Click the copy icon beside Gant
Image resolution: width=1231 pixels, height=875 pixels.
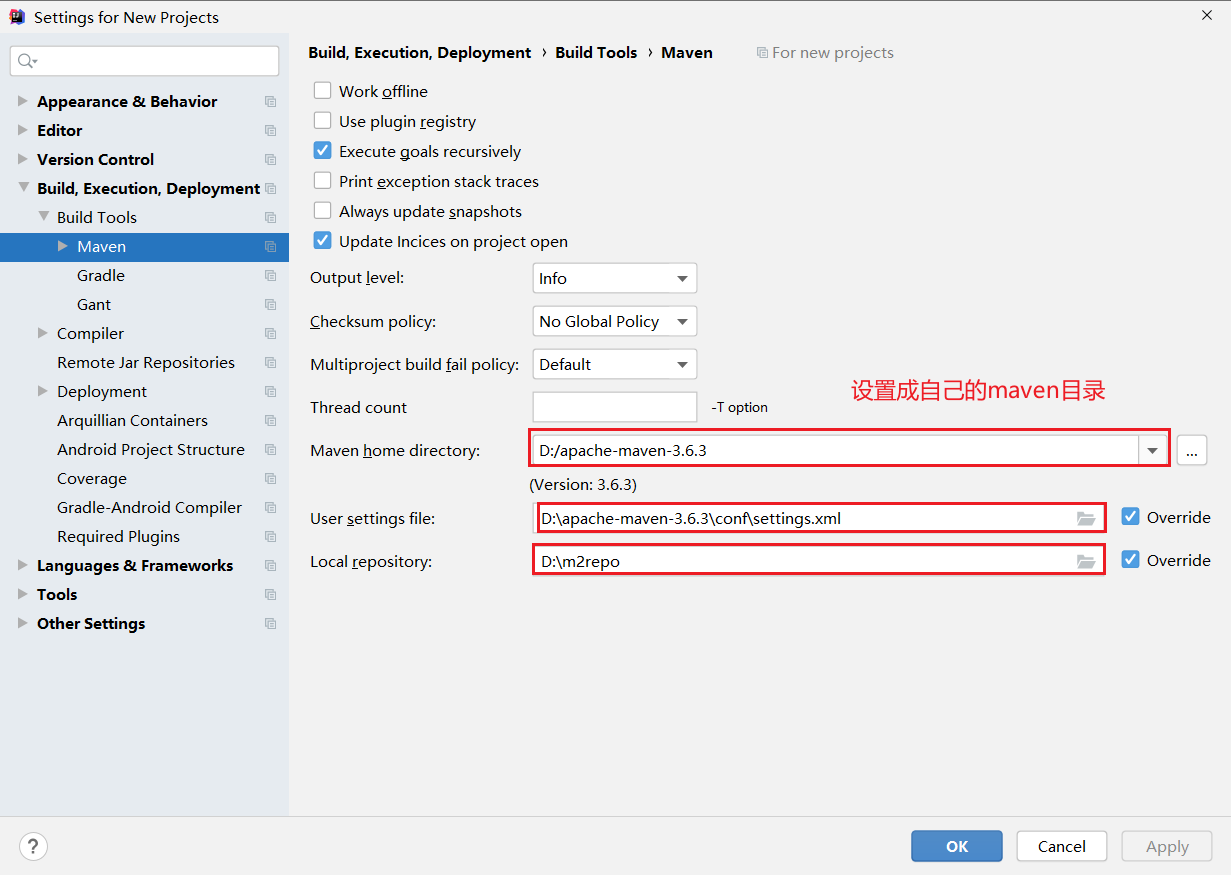pos(270,304)
